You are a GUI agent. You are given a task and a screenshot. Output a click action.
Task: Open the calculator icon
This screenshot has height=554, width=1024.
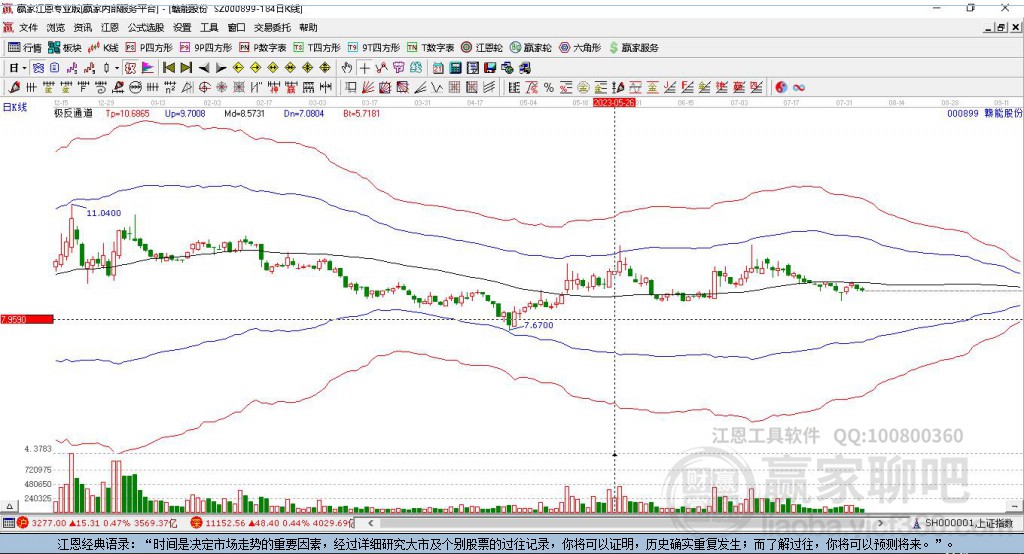click(455, 68)
